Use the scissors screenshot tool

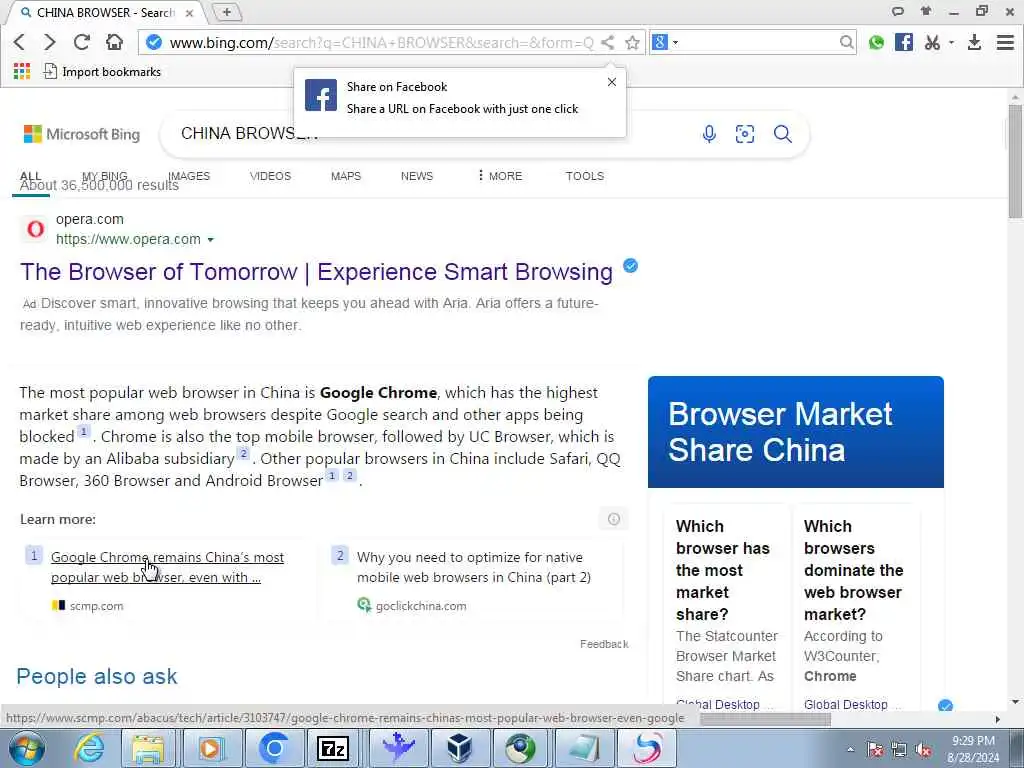(933, 42)
